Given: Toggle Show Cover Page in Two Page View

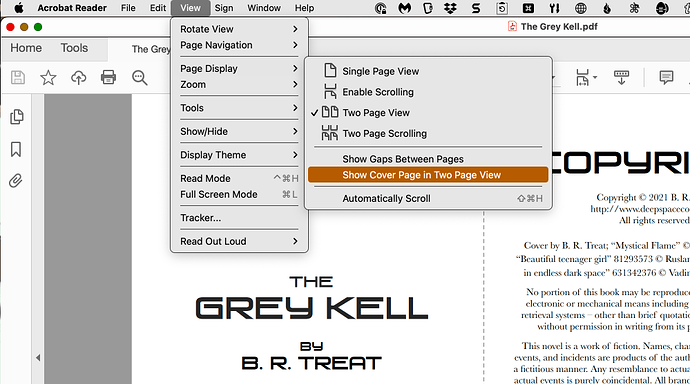Looking at the screenshot, I should (428, 175).
